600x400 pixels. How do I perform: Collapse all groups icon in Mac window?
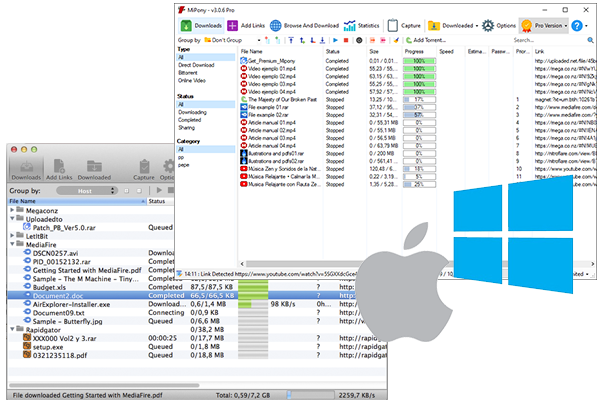pos(139,191)
